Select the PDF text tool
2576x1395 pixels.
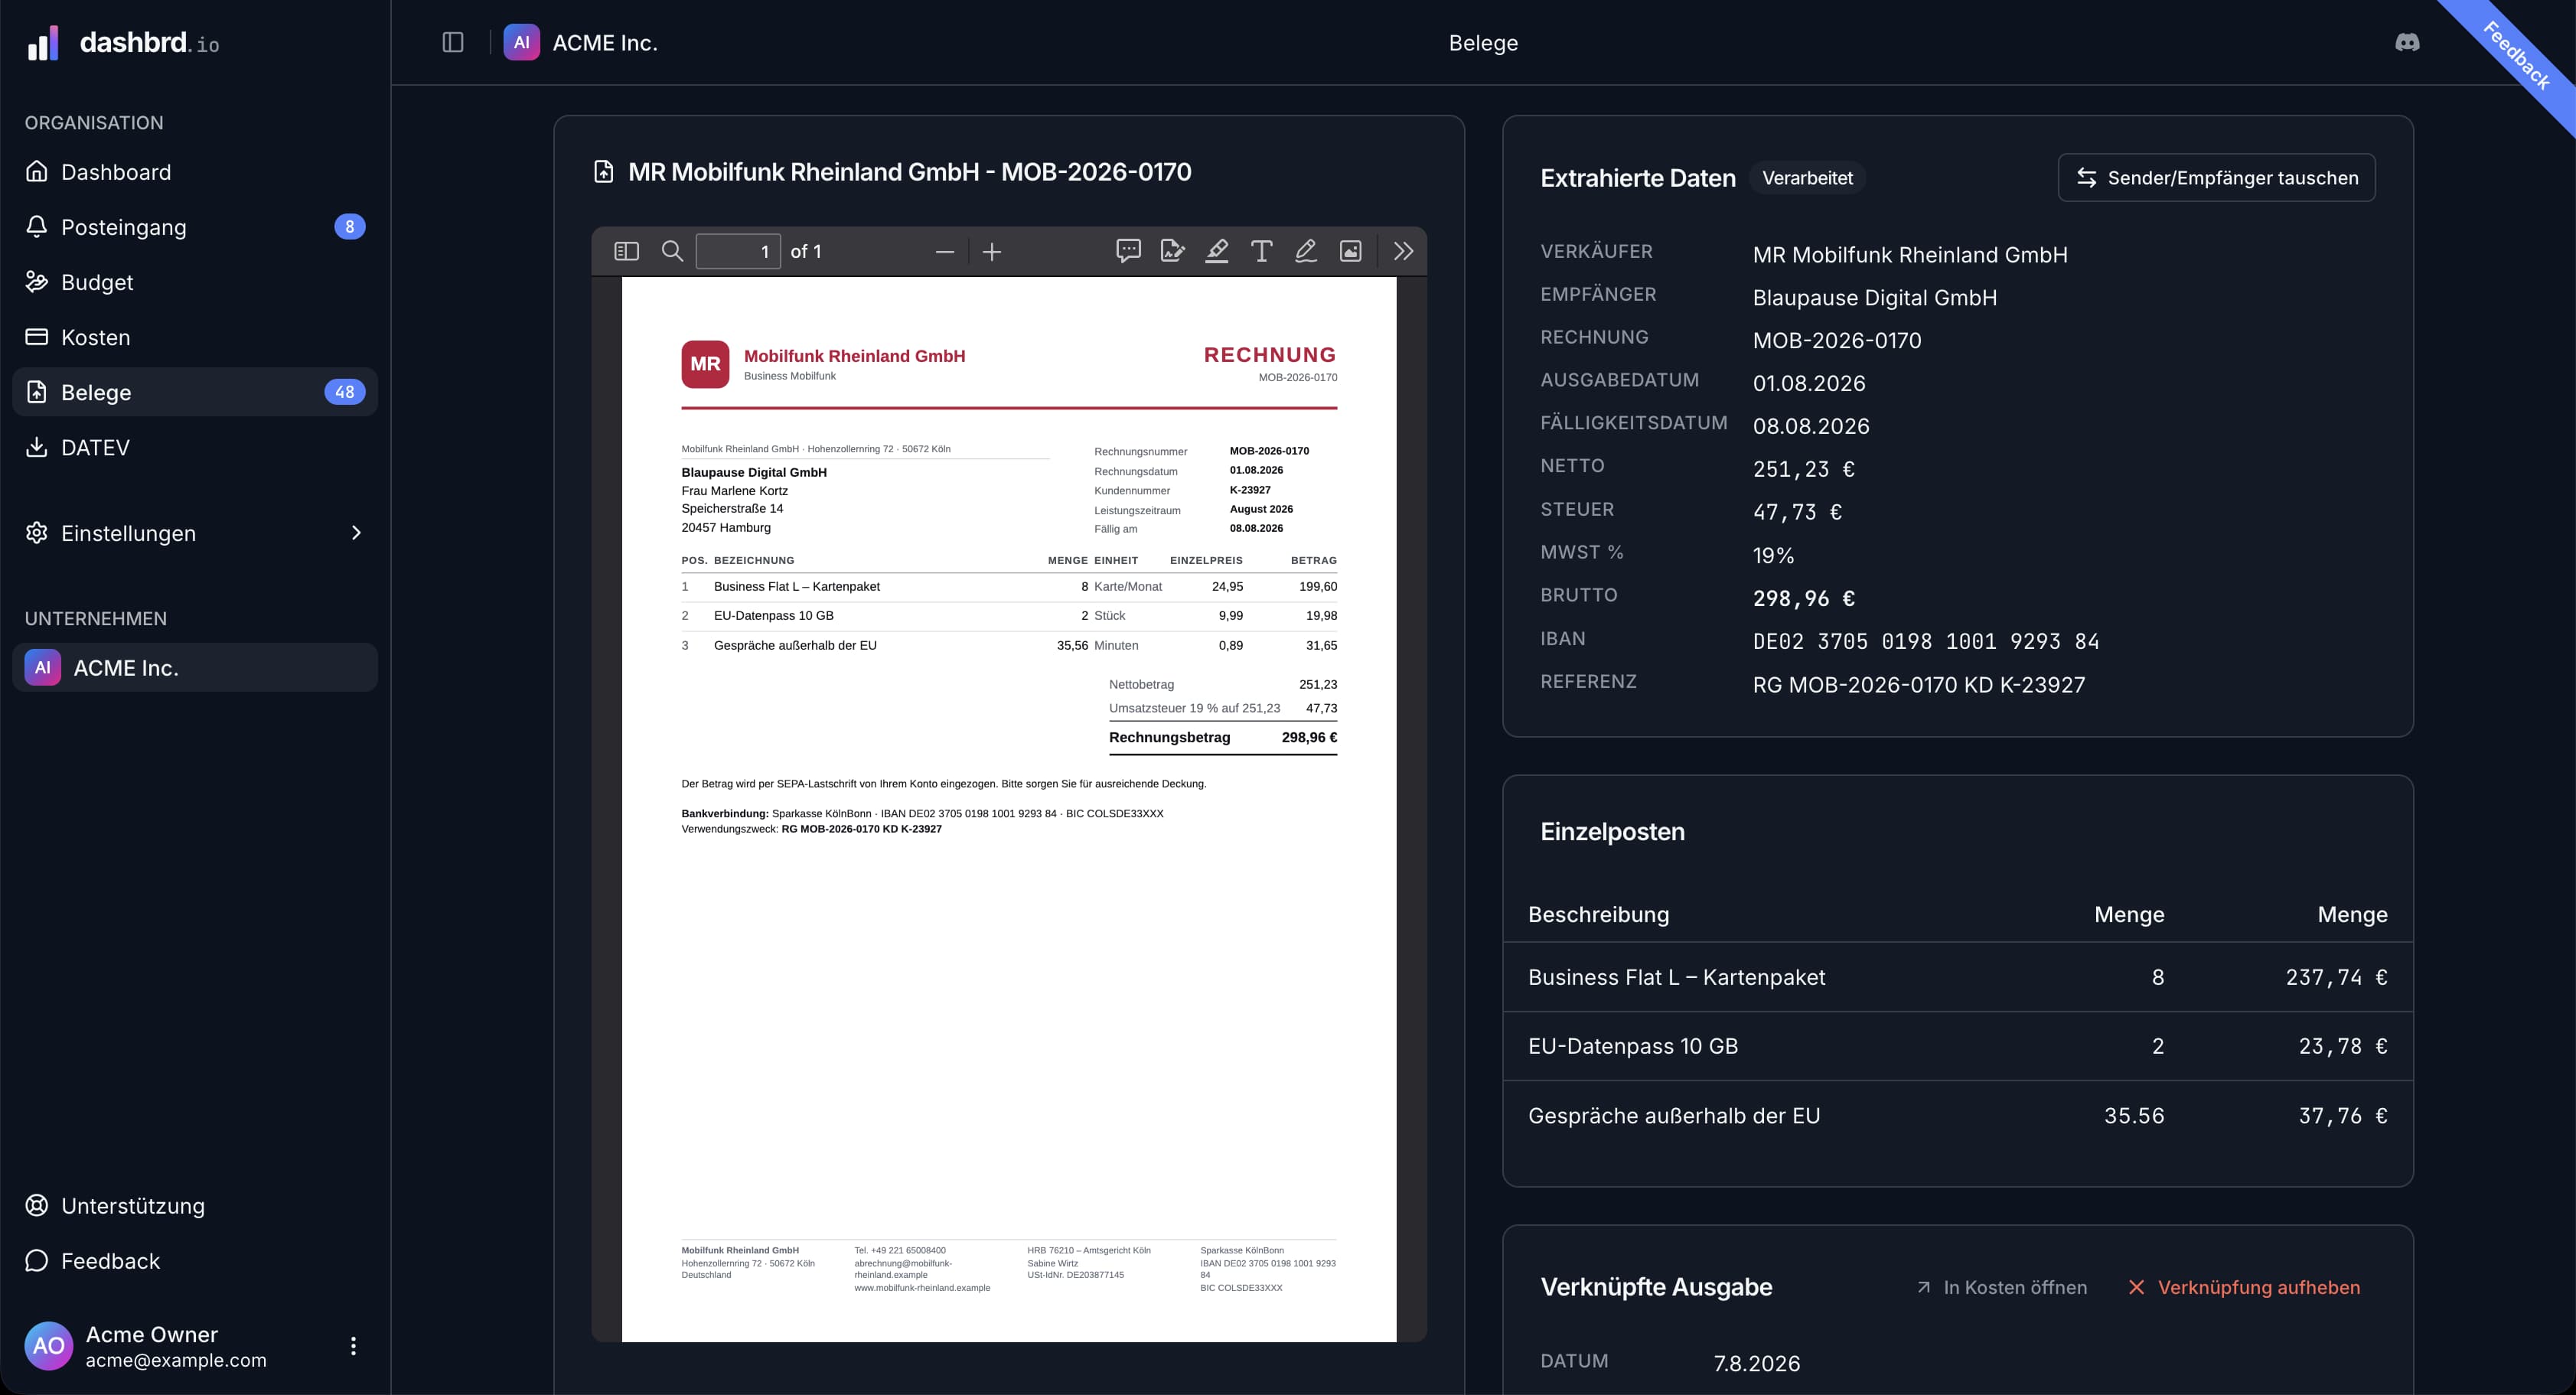coord(1261,251)
